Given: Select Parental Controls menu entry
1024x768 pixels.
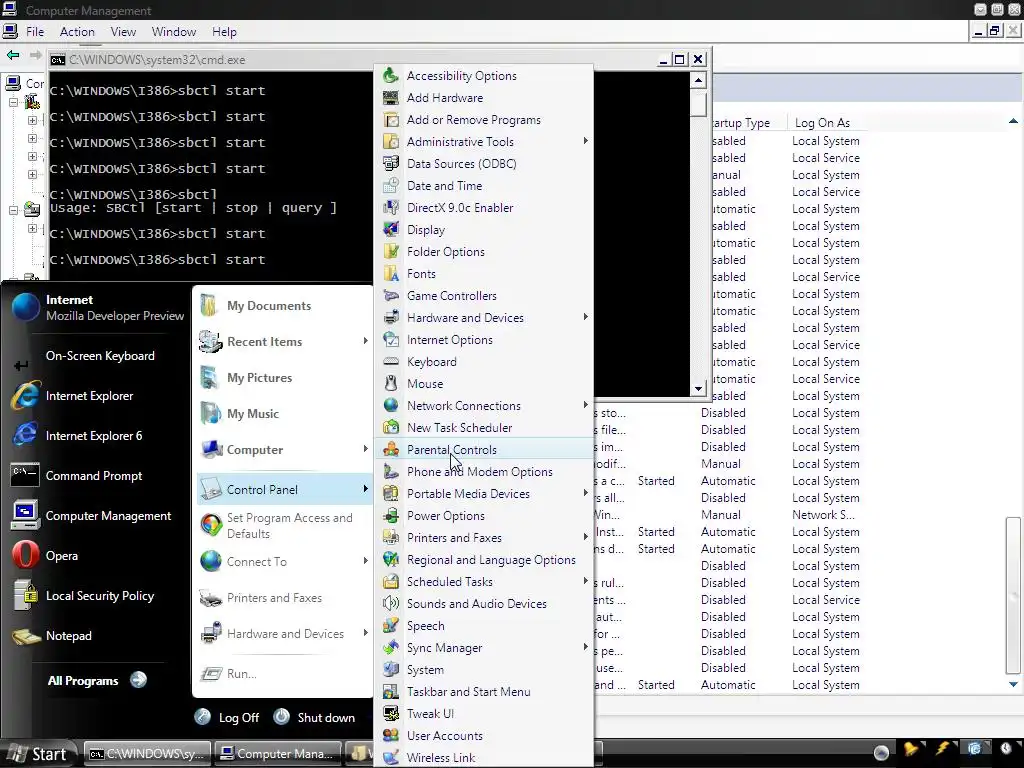Looking at the screenshot, I should coord(484,449).
